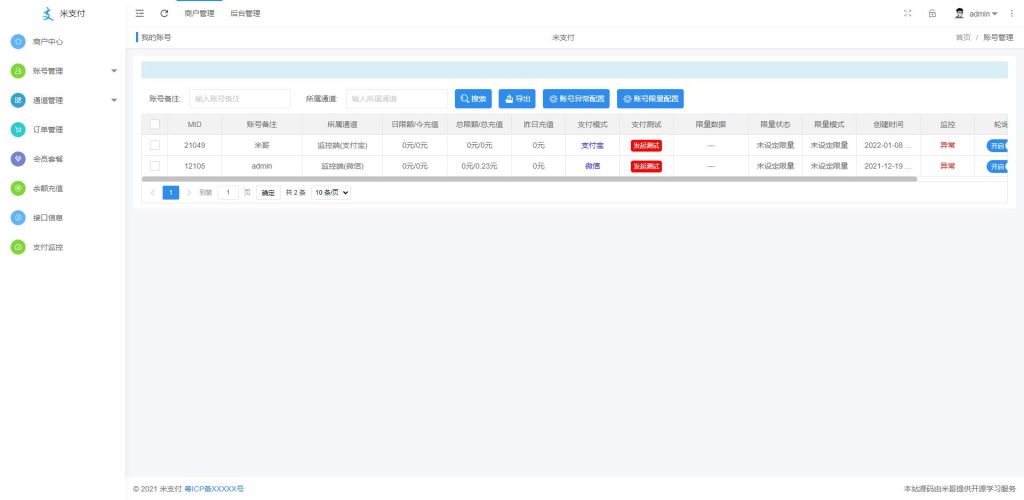Toggle the 开启 switch in the admin row
This screenshot has width=1024, height=500.
click(x=997, y=166)
